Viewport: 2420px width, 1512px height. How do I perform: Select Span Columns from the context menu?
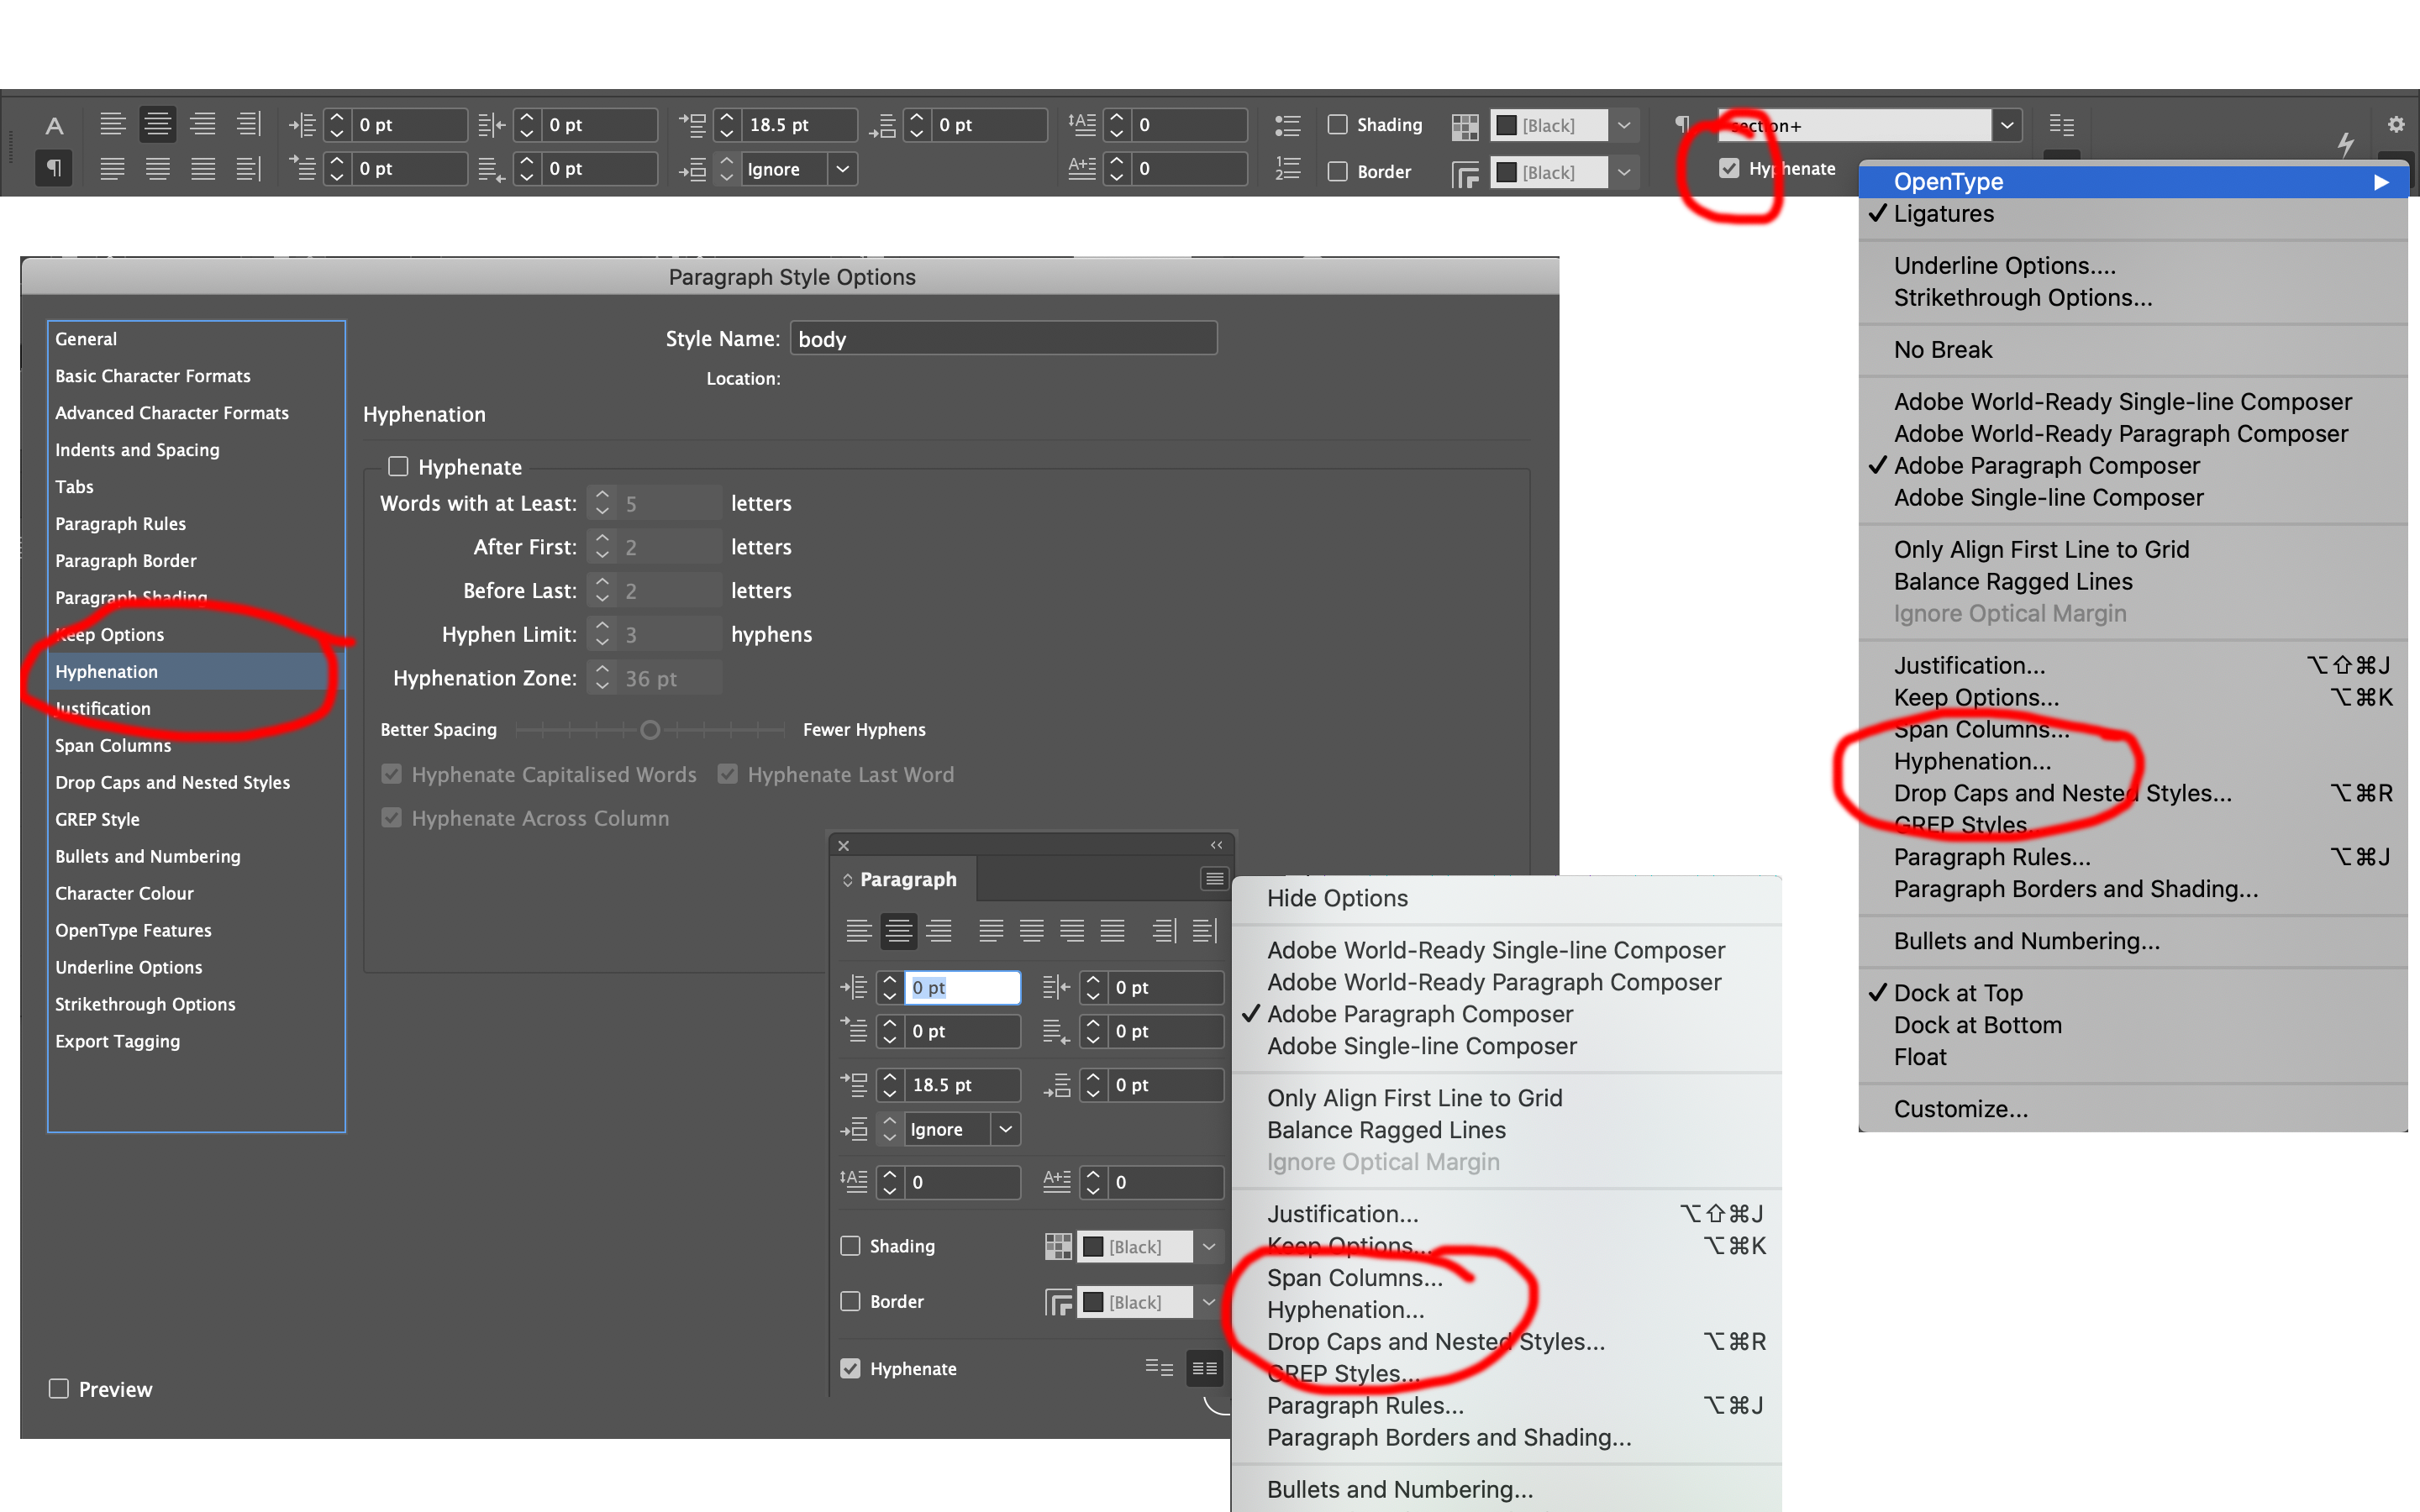pyautogui.click(x=1354, y=1277)
